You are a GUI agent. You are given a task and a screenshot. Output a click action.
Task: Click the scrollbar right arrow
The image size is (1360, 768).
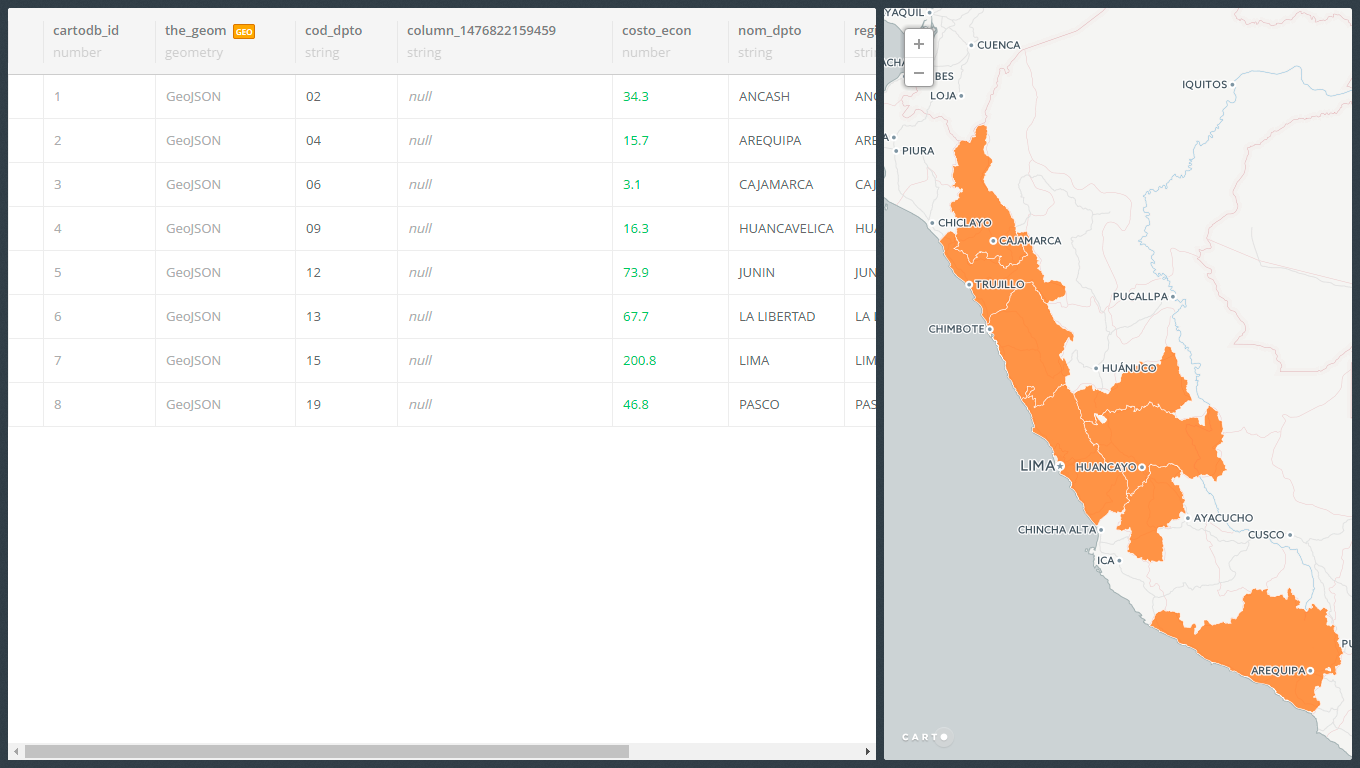coord(867,751)
